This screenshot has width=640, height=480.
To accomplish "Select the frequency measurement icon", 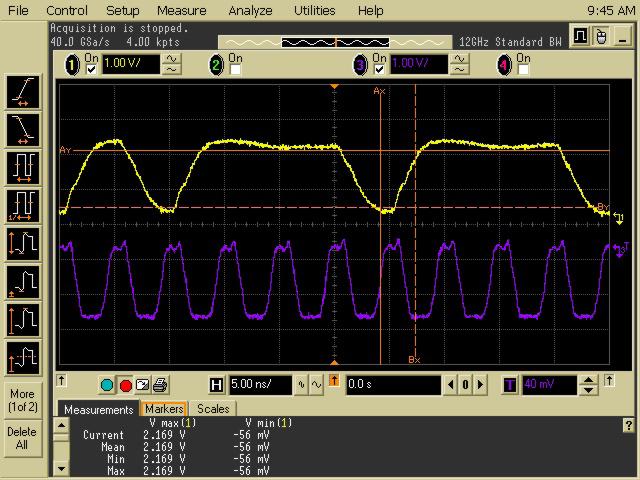I will pyautogui.click(x=23, y=206).
